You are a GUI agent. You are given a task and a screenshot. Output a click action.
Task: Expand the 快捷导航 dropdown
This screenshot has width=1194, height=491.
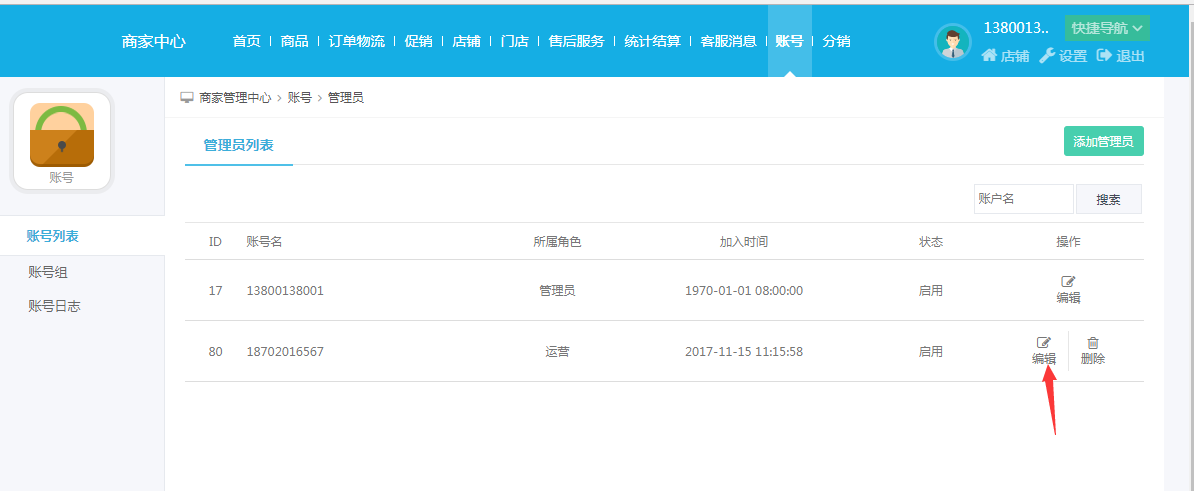1107,28
